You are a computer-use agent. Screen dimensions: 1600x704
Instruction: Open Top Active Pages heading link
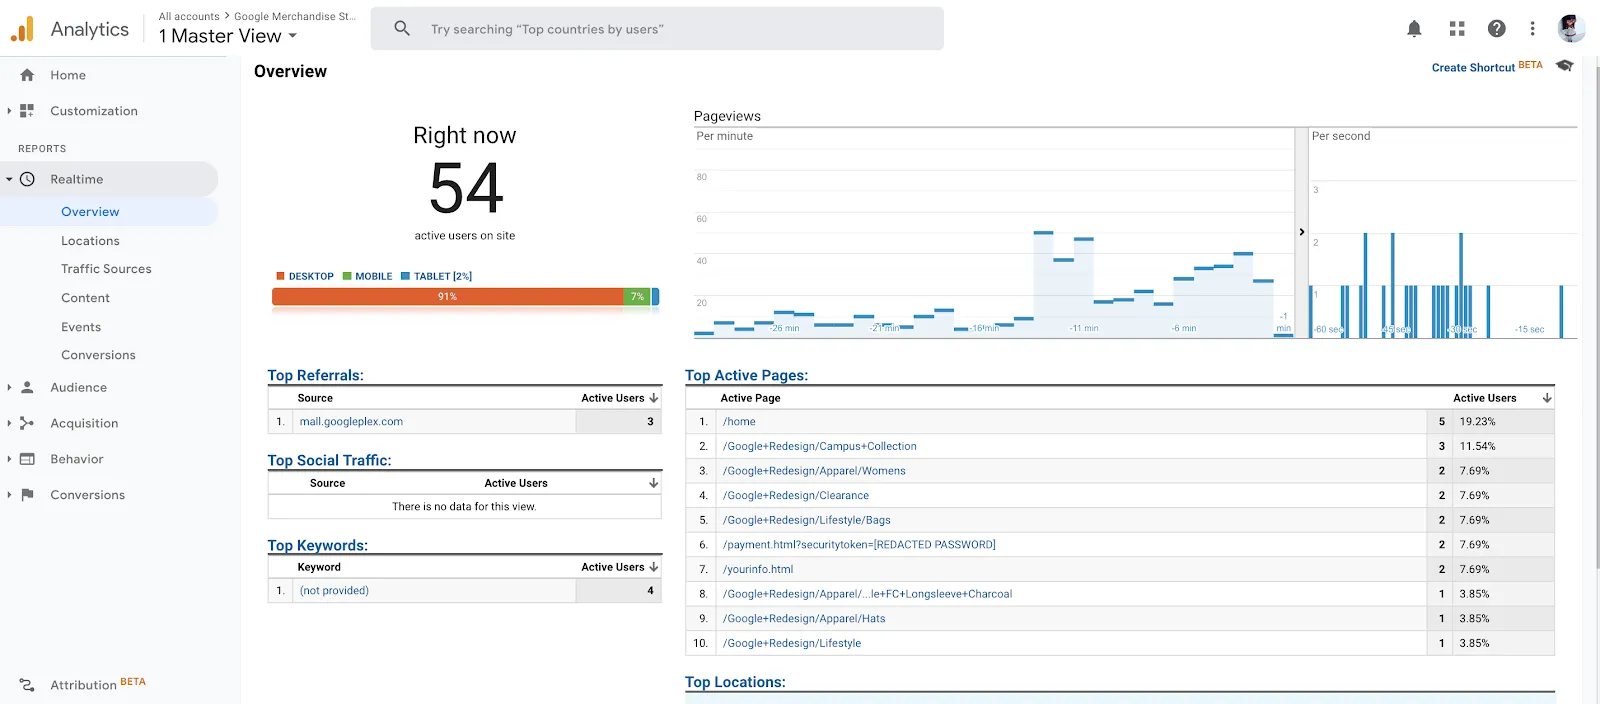pos(746,375)
